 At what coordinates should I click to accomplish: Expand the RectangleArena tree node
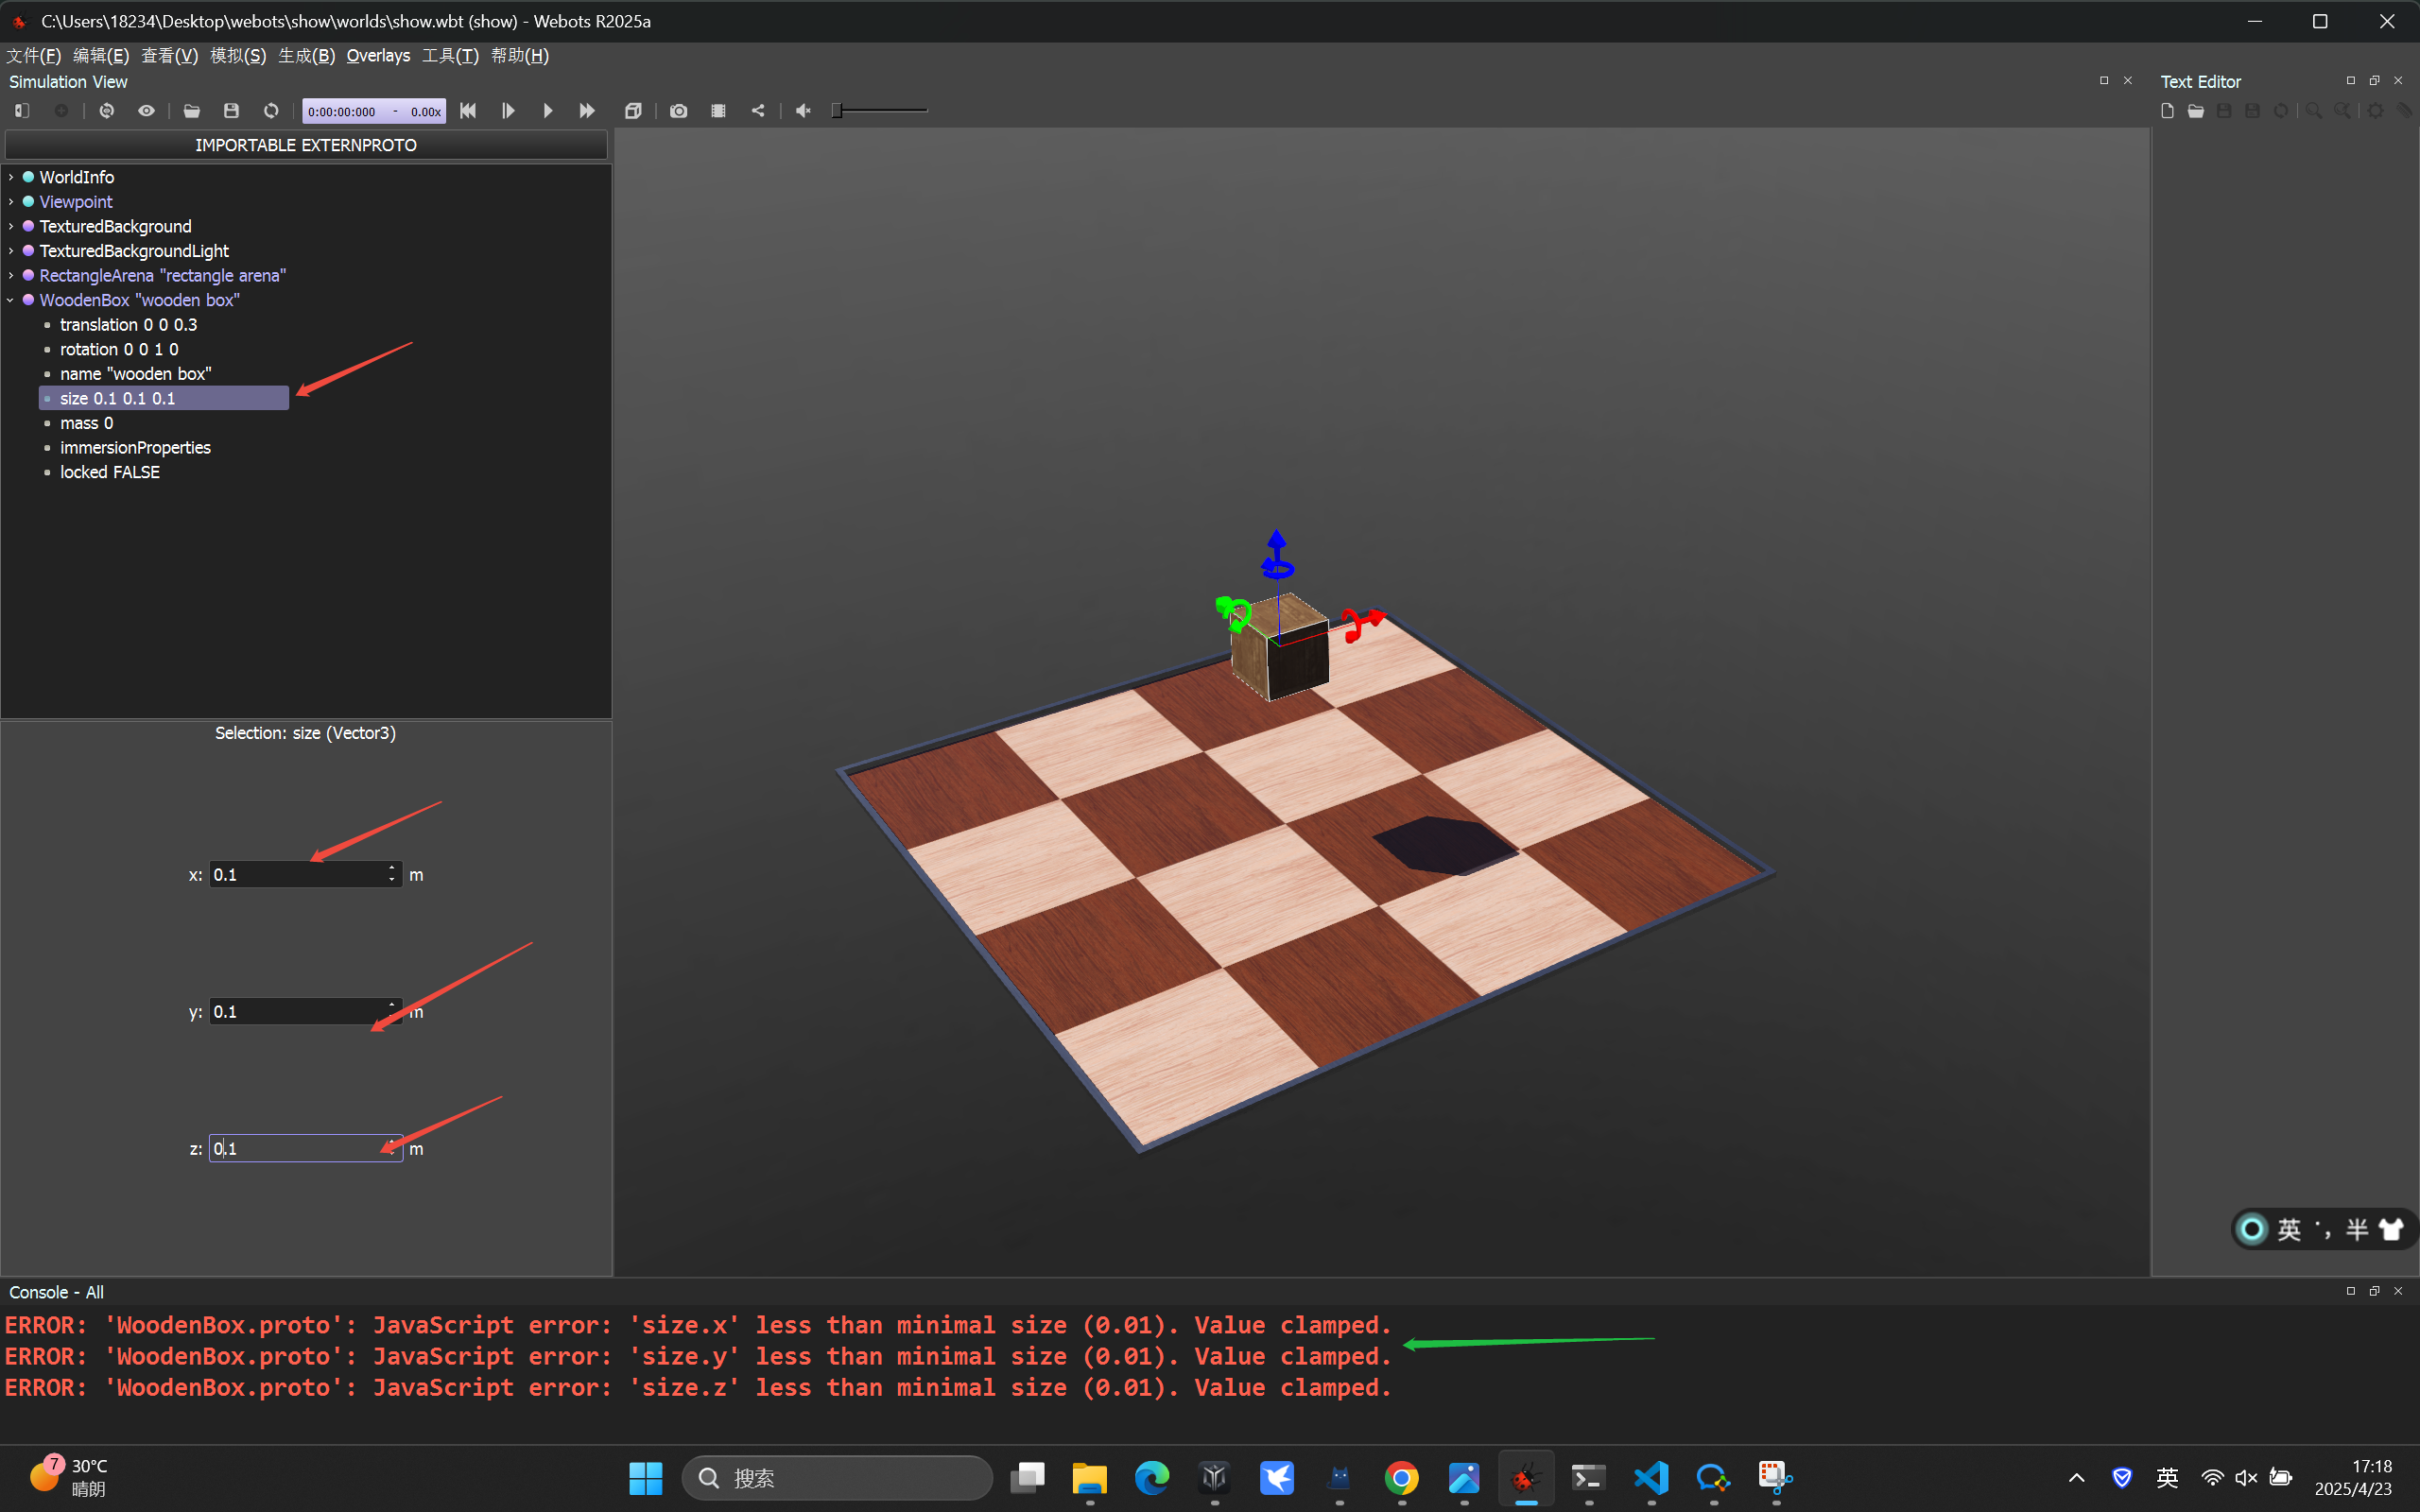click(11, 276)
